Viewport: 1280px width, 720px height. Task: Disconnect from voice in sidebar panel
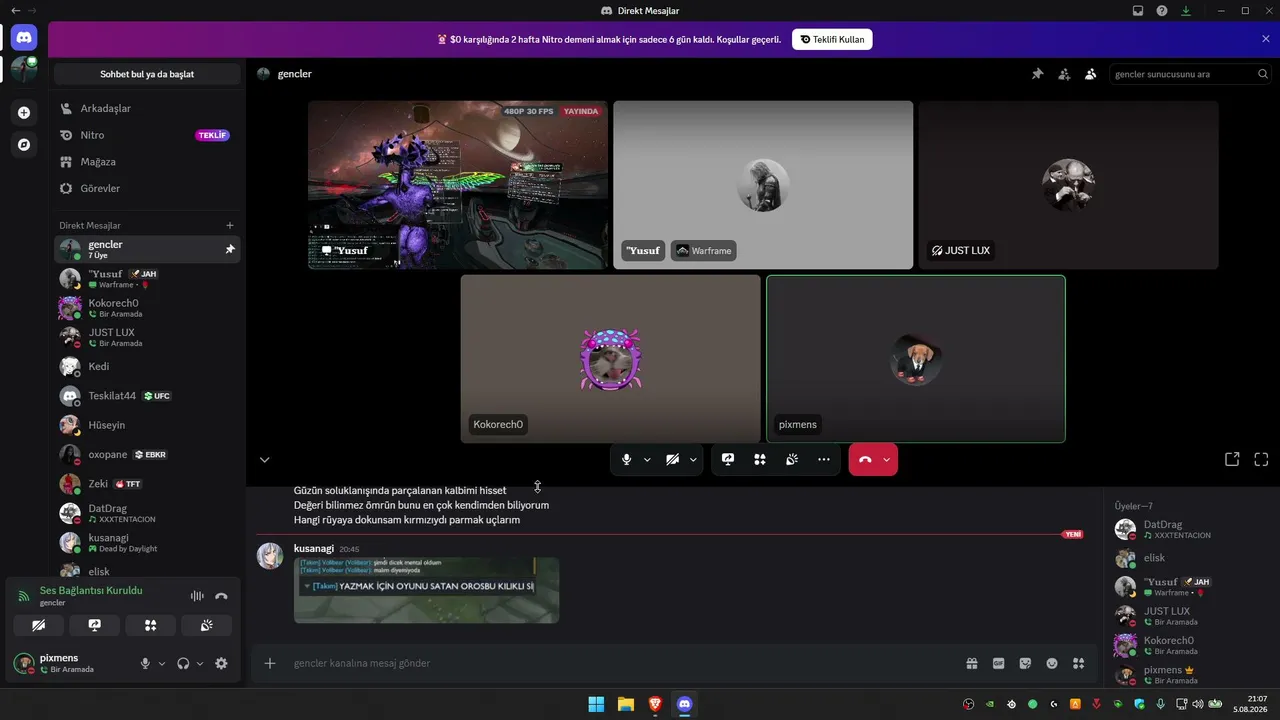(x=221, y=596)
